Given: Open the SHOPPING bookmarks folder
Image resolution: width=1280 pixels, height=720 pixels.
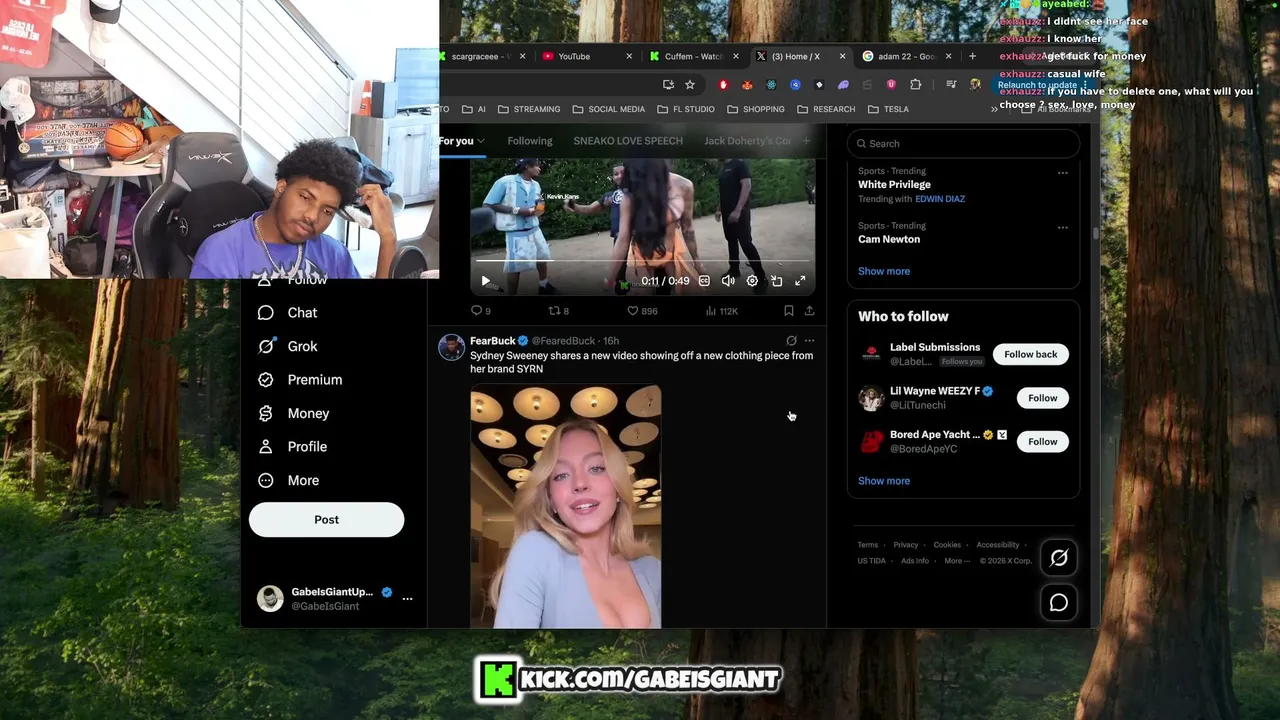Looking at the screenshot, I should pos(756,109).
